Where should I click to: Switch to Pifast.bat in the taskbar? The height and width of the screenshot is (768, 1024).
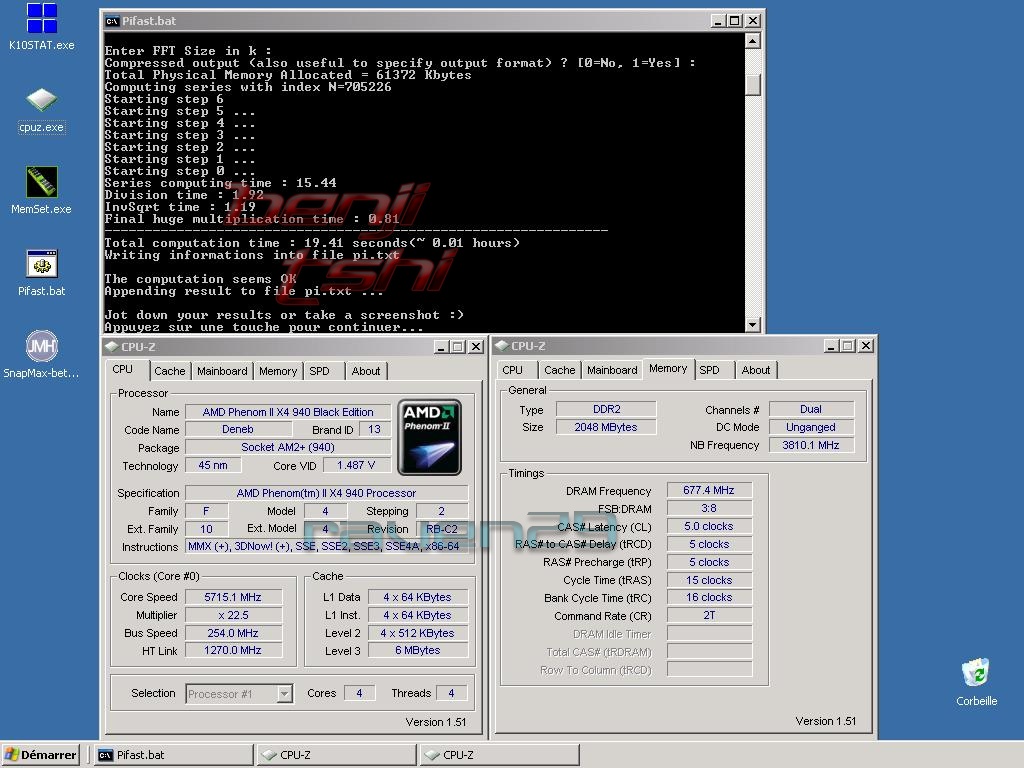174,755
